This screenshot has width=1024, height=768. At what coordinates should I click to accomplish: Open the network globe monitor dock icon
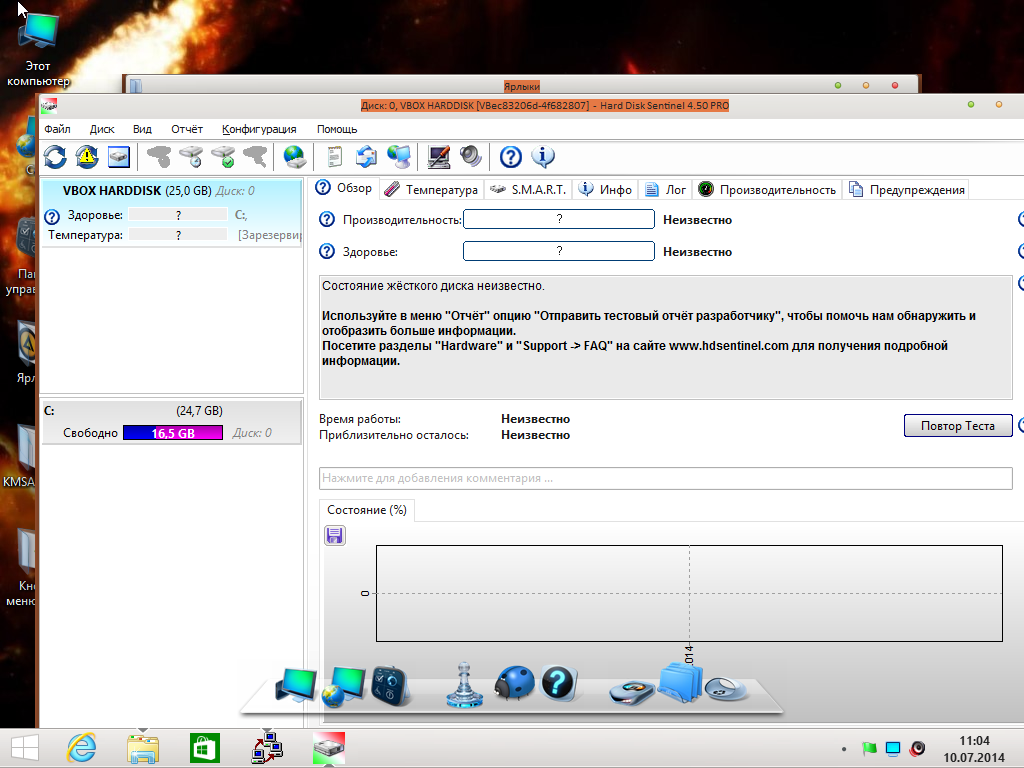point(344,686)
